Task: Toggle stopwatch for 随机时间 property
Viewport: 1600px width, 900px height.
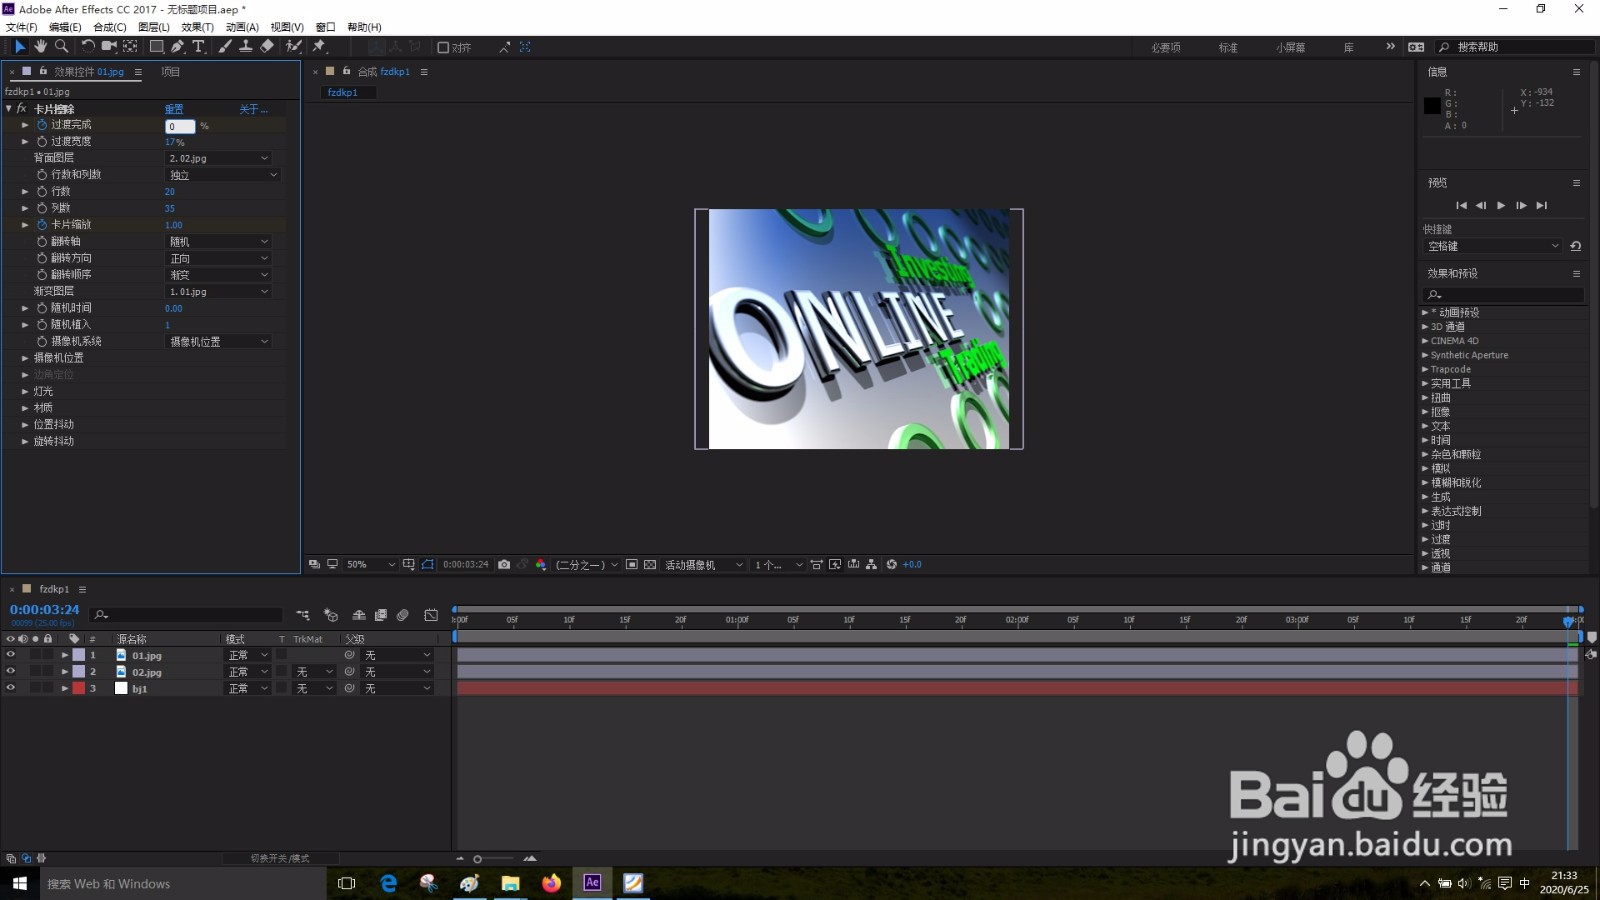Action: coord(42,308)
